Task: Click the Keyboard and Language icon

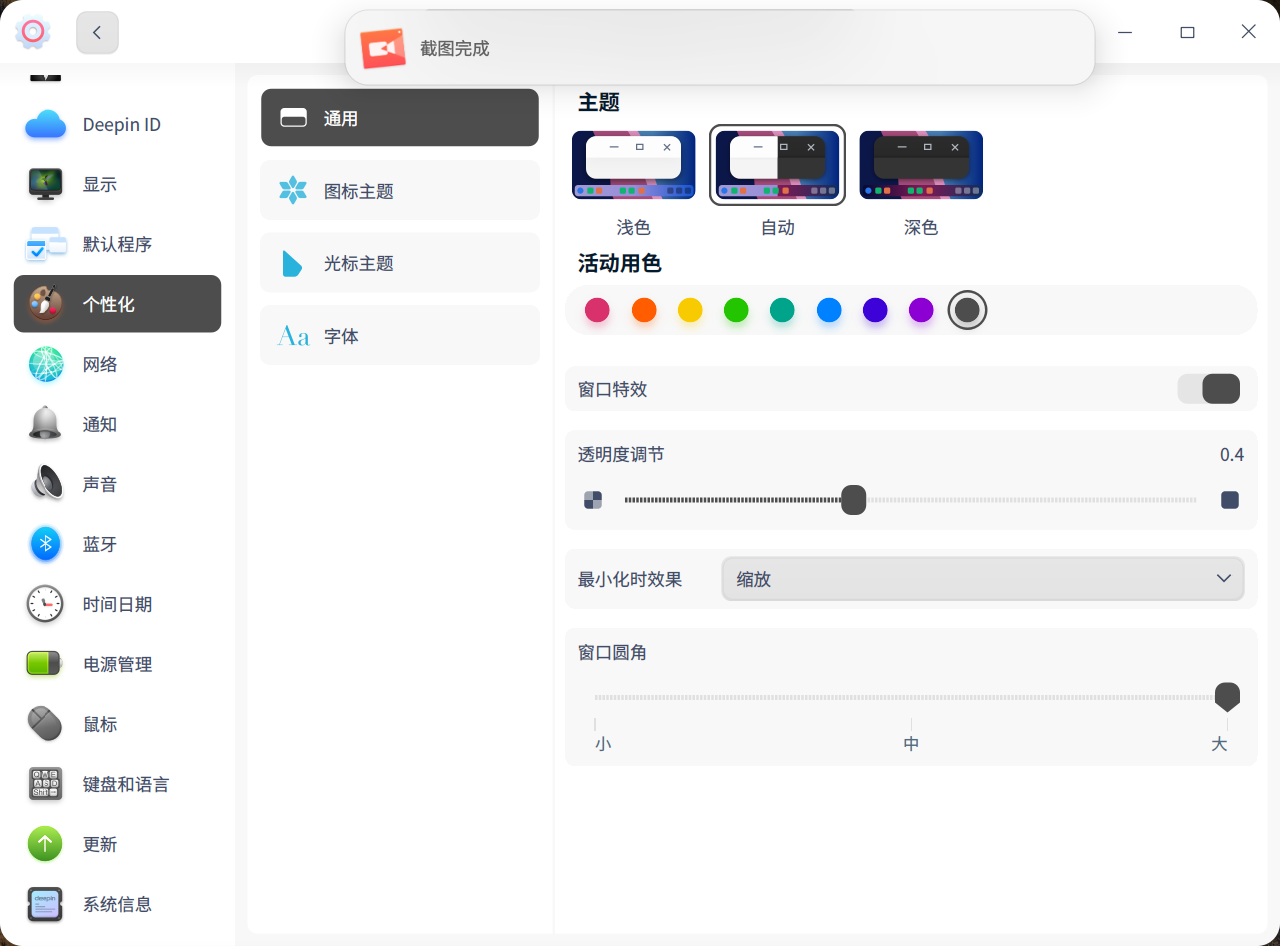Action: point(45,784)
